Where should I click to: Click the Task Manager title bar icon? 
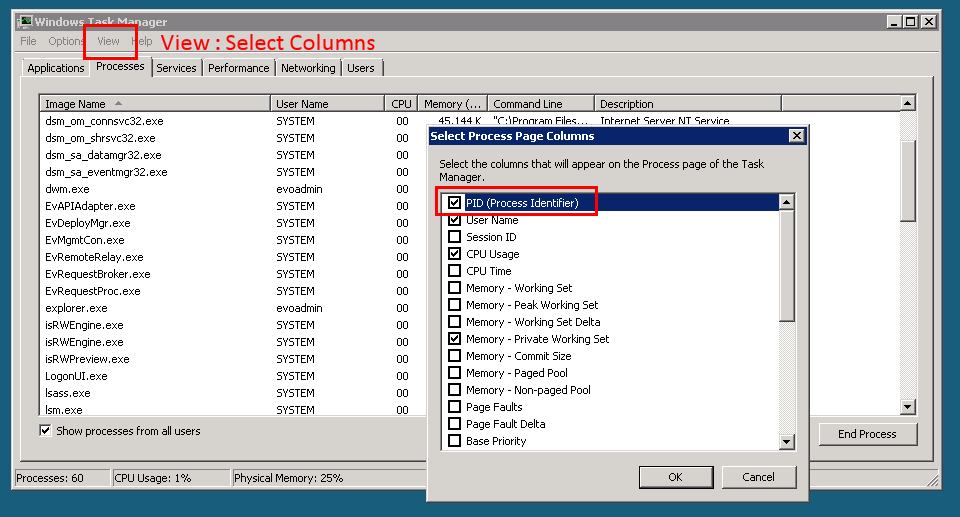click(x=26, y=21)
